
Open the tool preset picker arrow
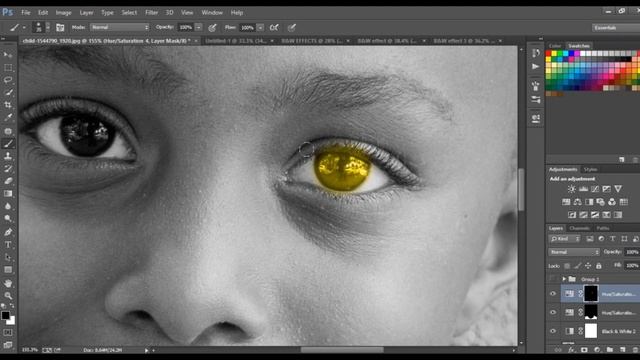pos(24,27)
